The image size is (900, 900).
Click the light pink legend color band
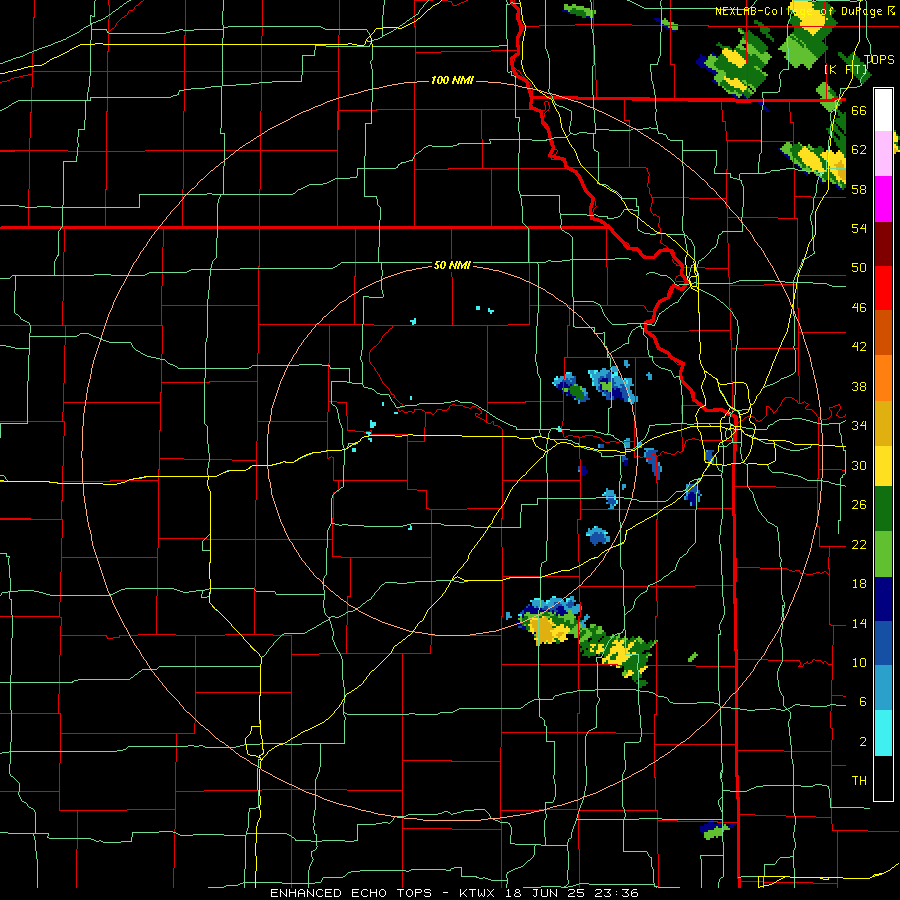coord(883,154)
